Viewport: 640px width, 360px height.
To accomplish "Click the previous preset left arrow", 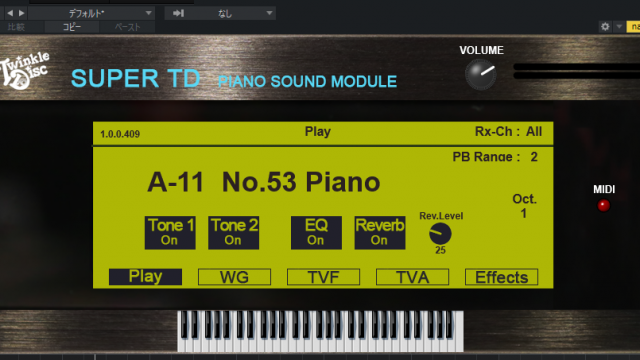I will pyautogui.click(x=10, y=13).
